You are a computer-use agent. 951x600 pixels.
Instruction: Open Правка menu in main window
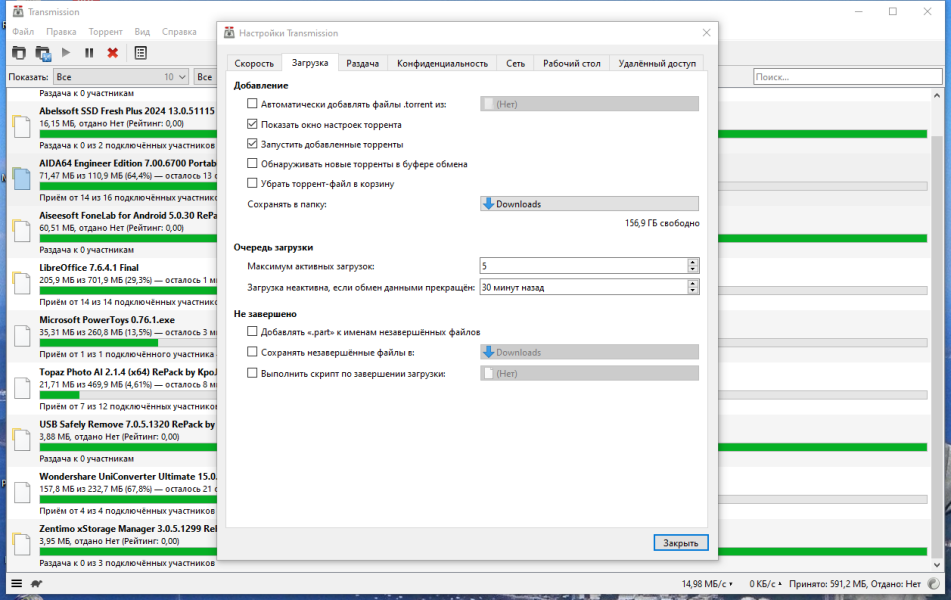coord(61,32)
